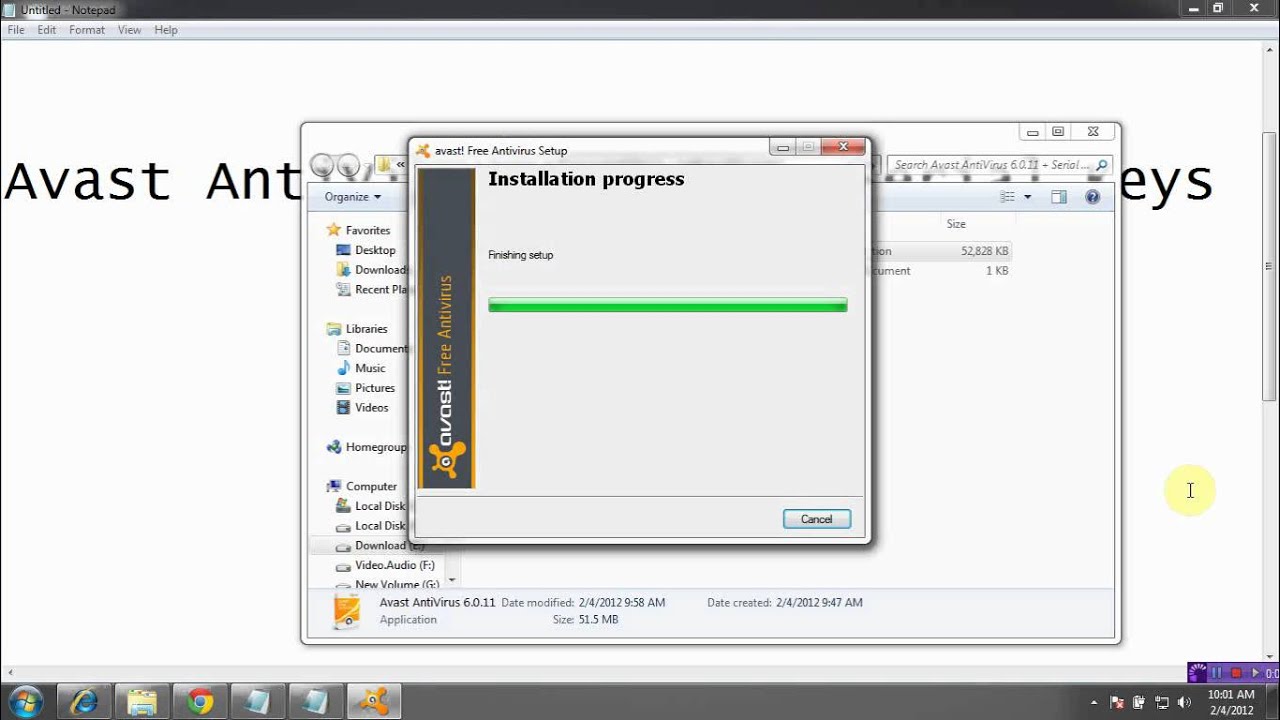Show hidden icons in the system tray

coord(1094,702)
